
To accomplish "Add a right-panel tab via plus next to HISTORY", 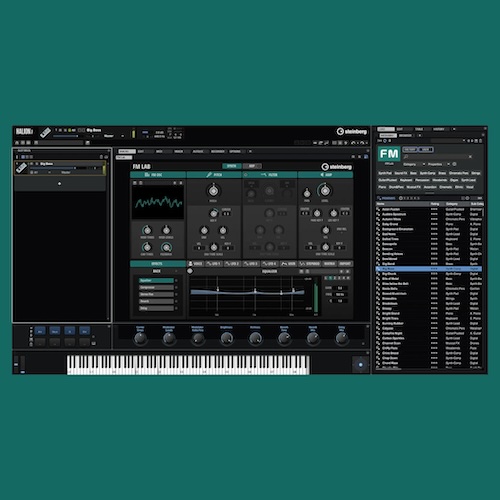I will pyautogui.click(x=454, y=129).
